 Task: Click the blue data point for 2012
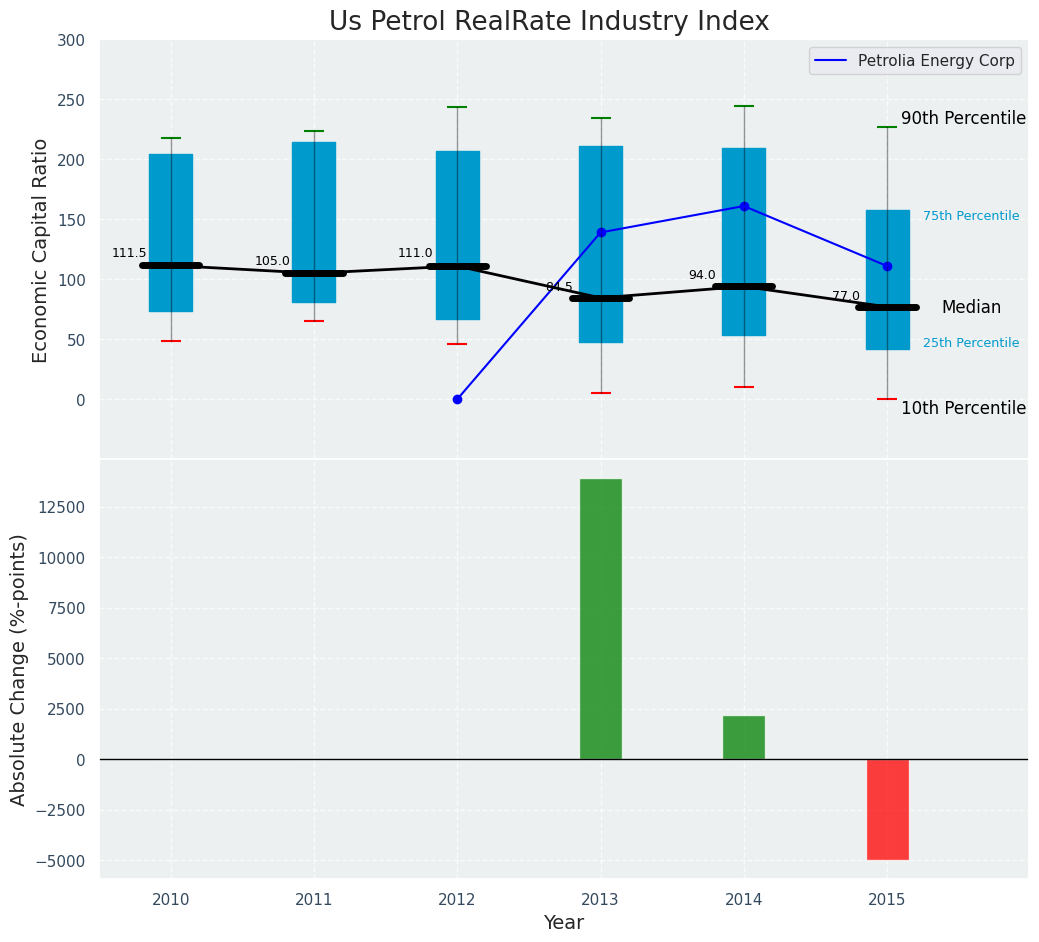[457, 399]
